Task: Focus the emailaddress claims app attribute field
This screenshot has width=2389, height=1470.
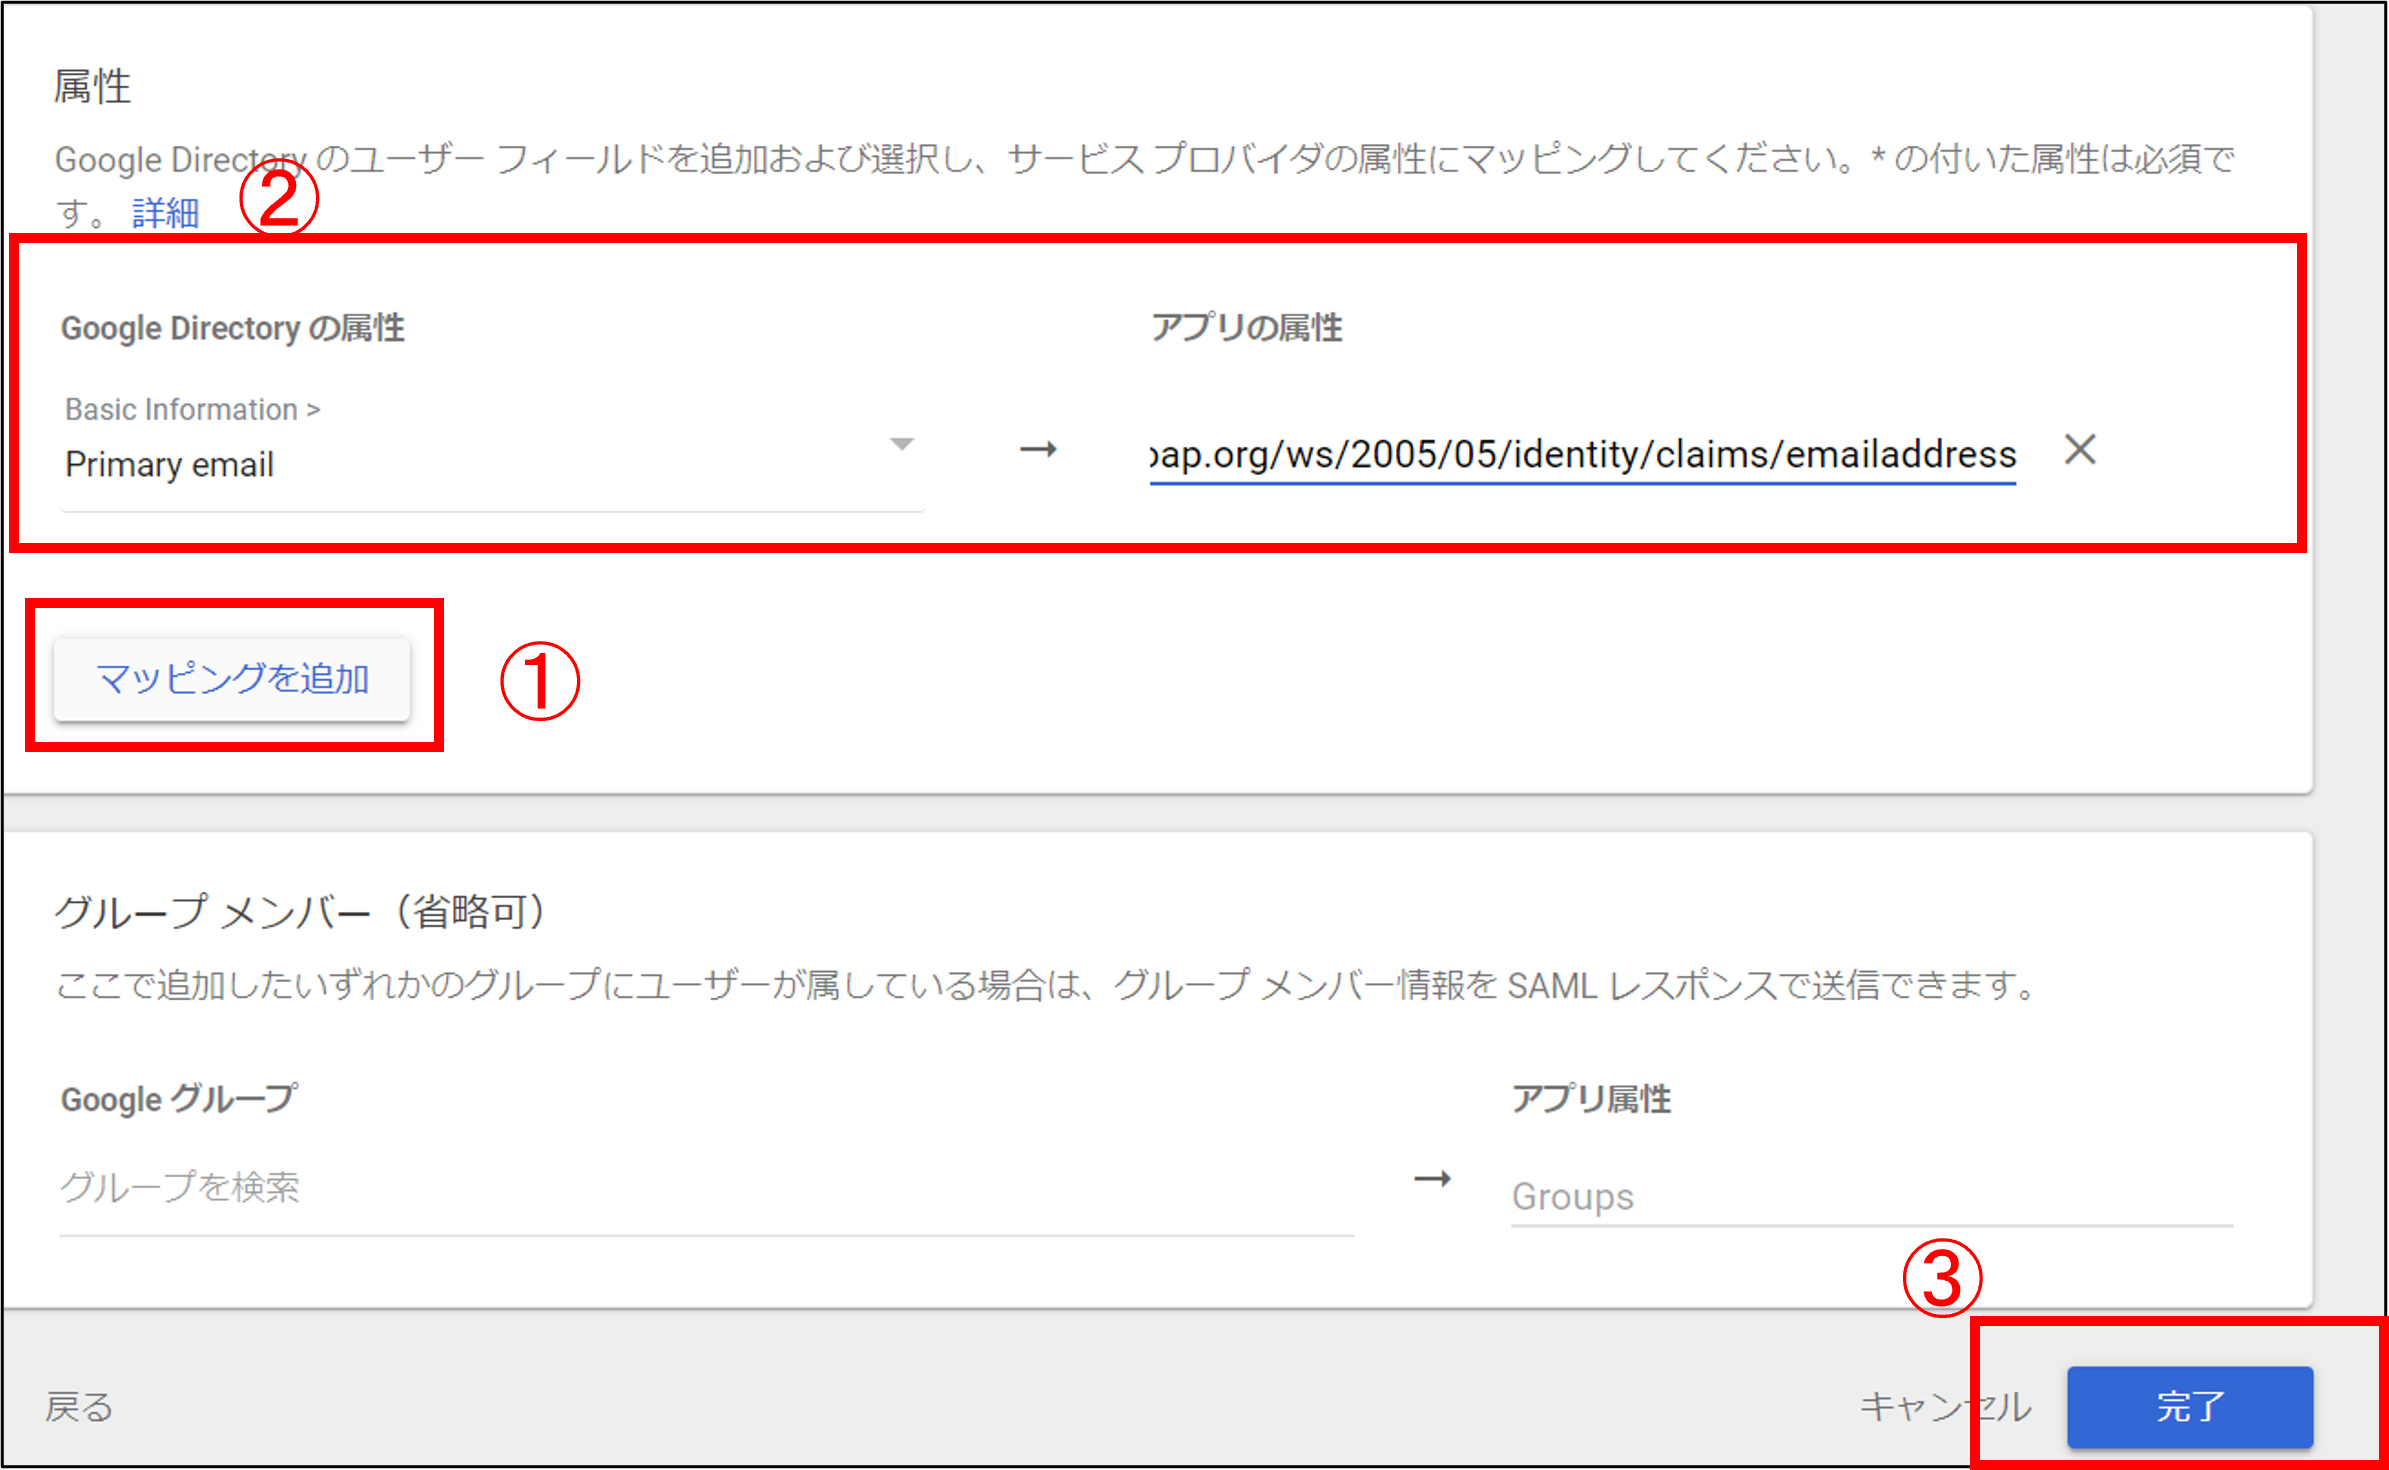Action: coord(1582,455)
